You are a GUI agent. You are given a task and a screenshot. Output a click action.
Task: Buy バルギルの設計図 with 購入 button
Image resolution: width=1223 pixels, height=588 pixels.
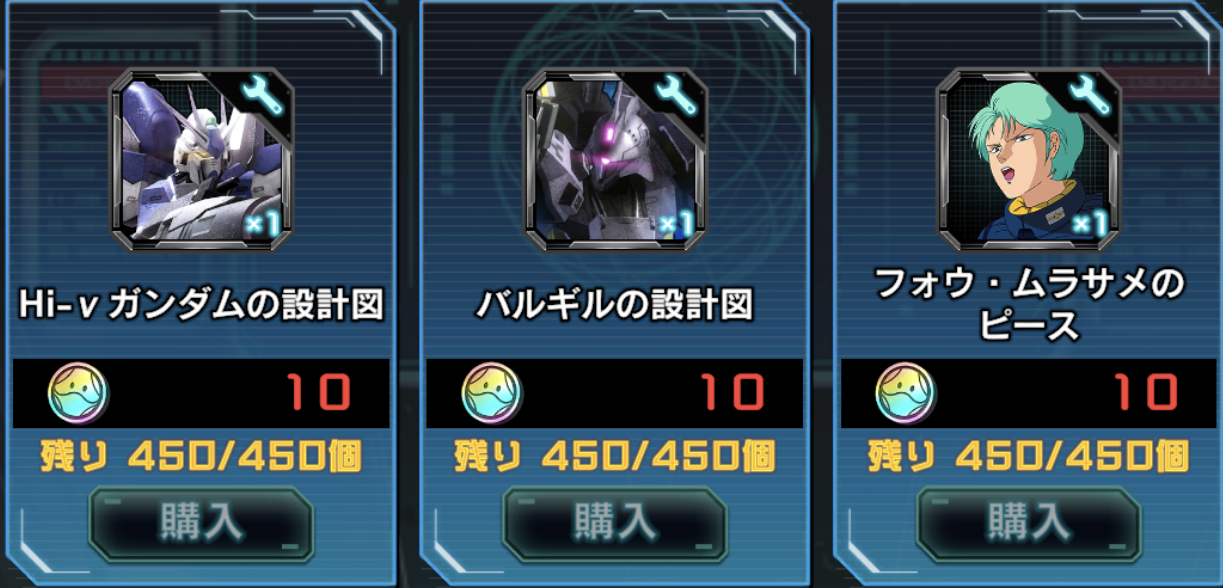click(614, 524)
